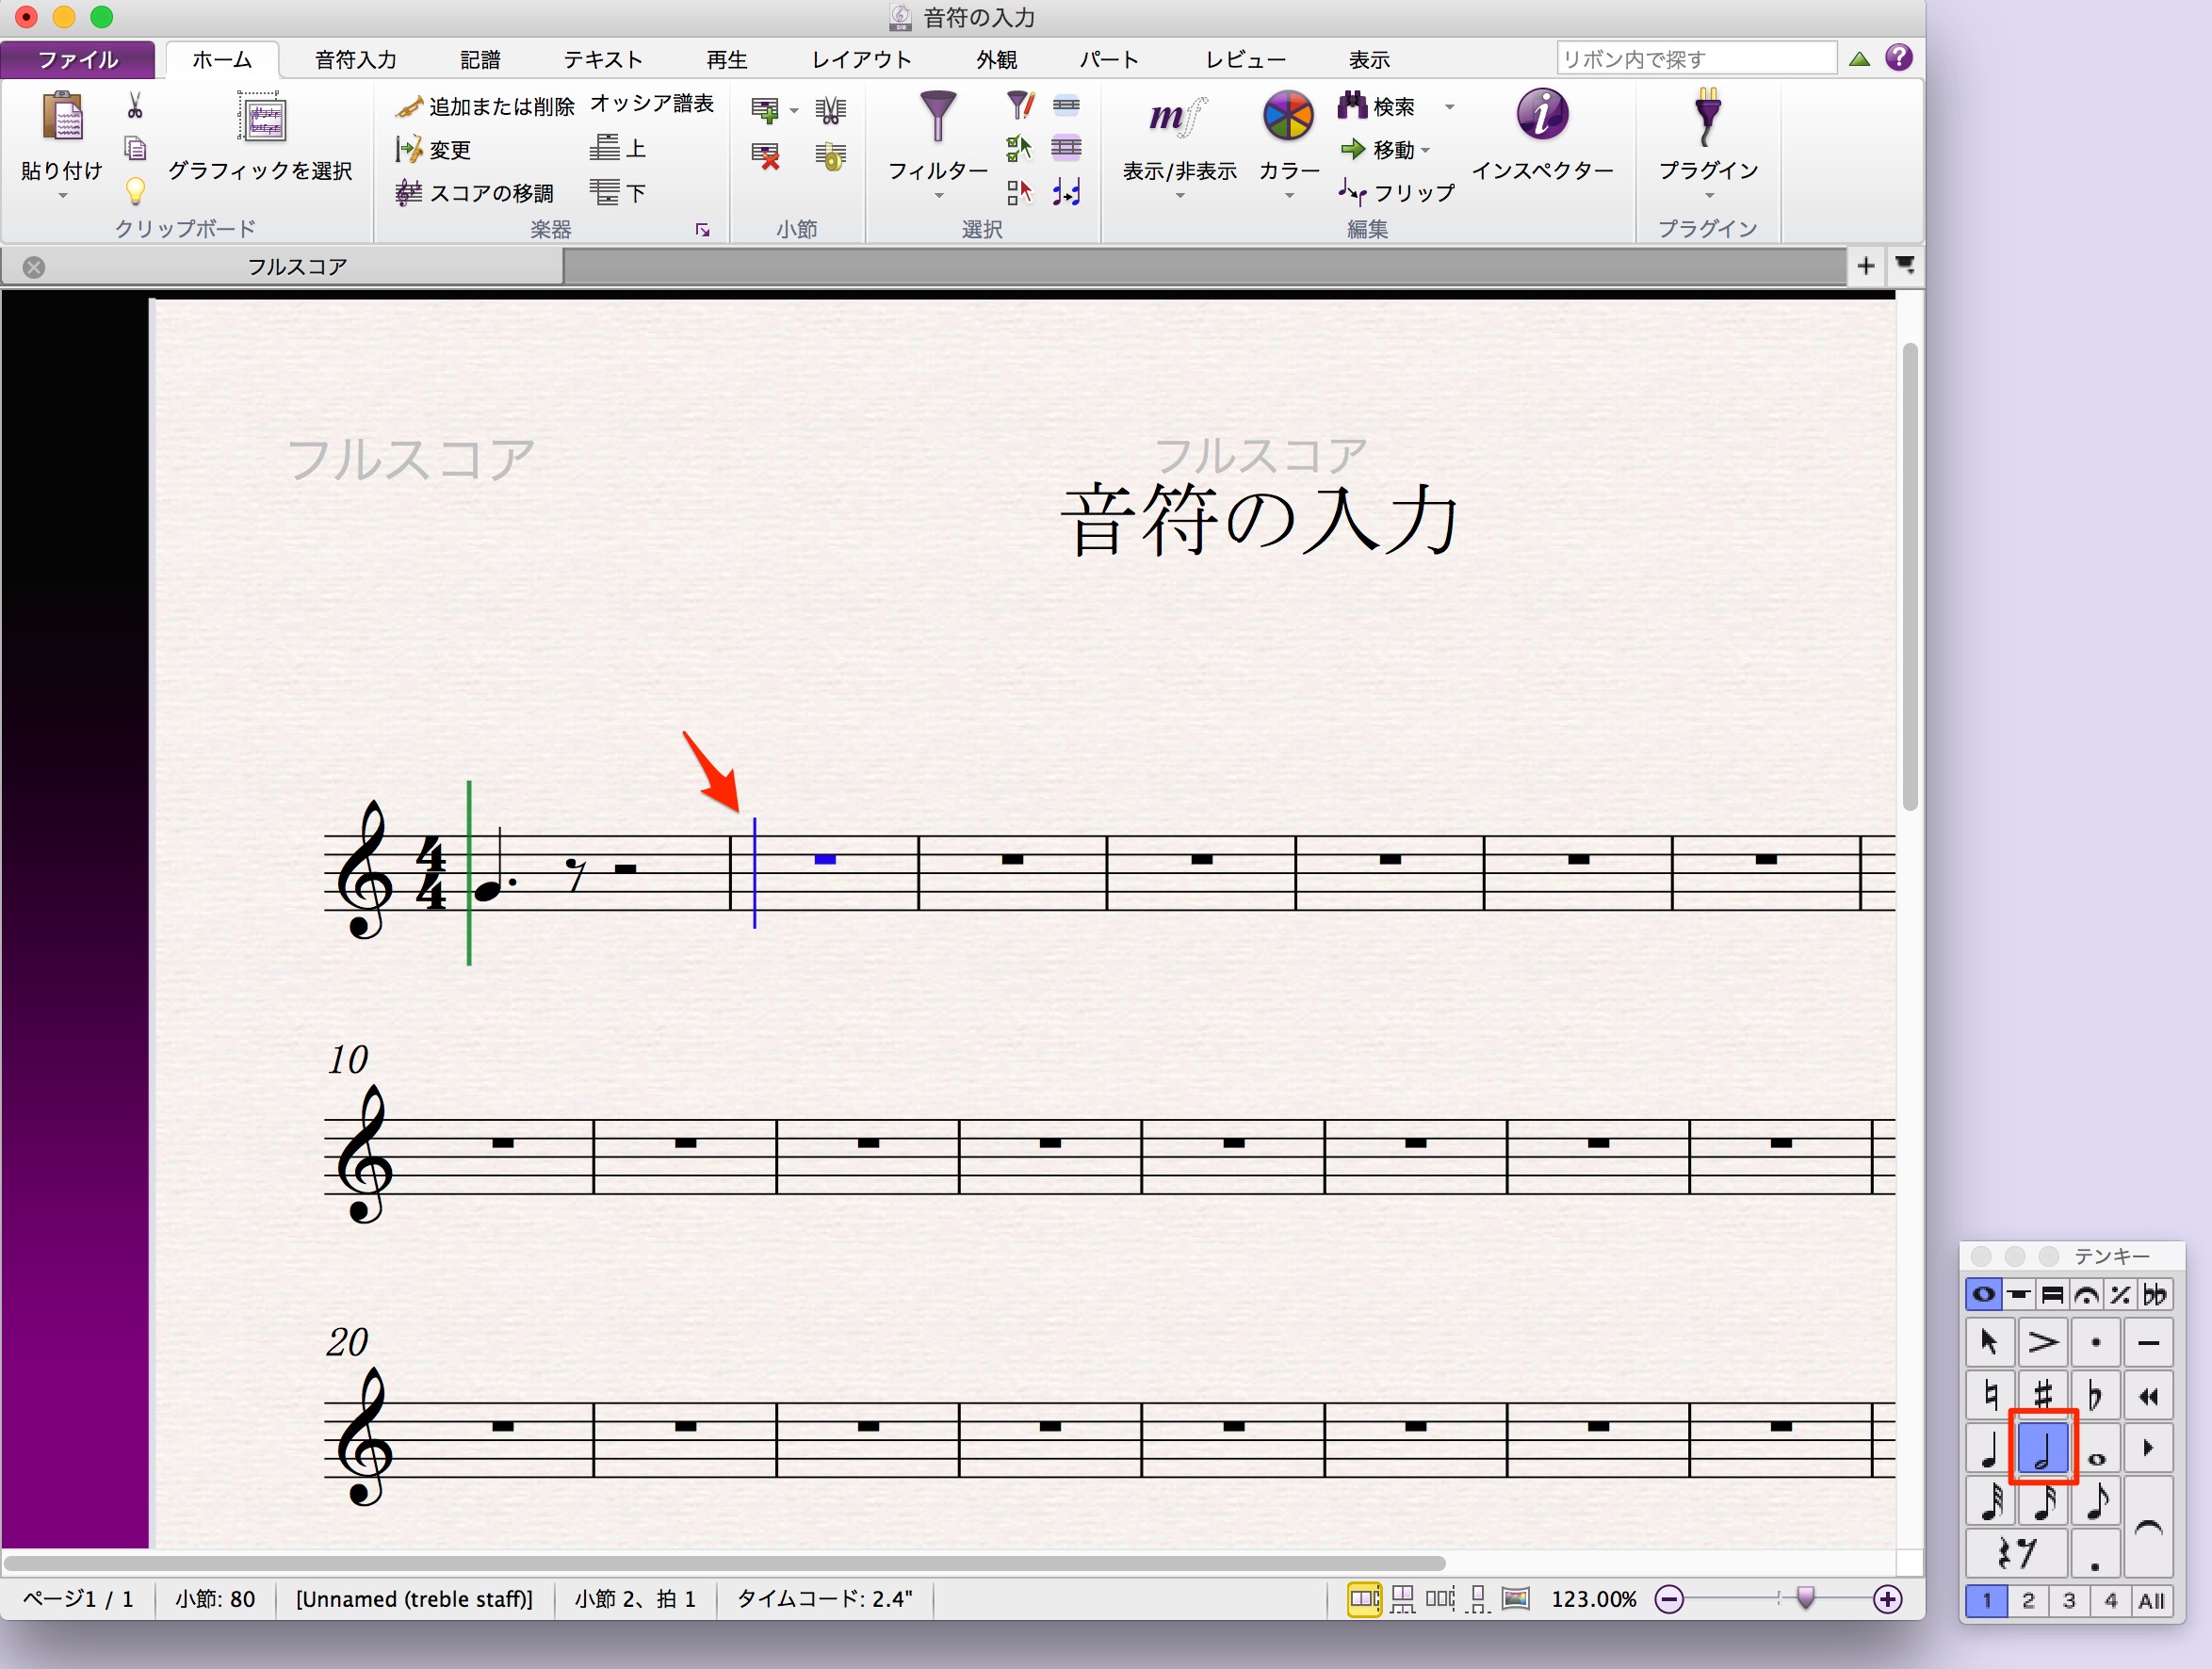Screen dimensions: 2212x1669
Task: Expand the Move dropdown arrow
Action: (x=1426, y=150)
